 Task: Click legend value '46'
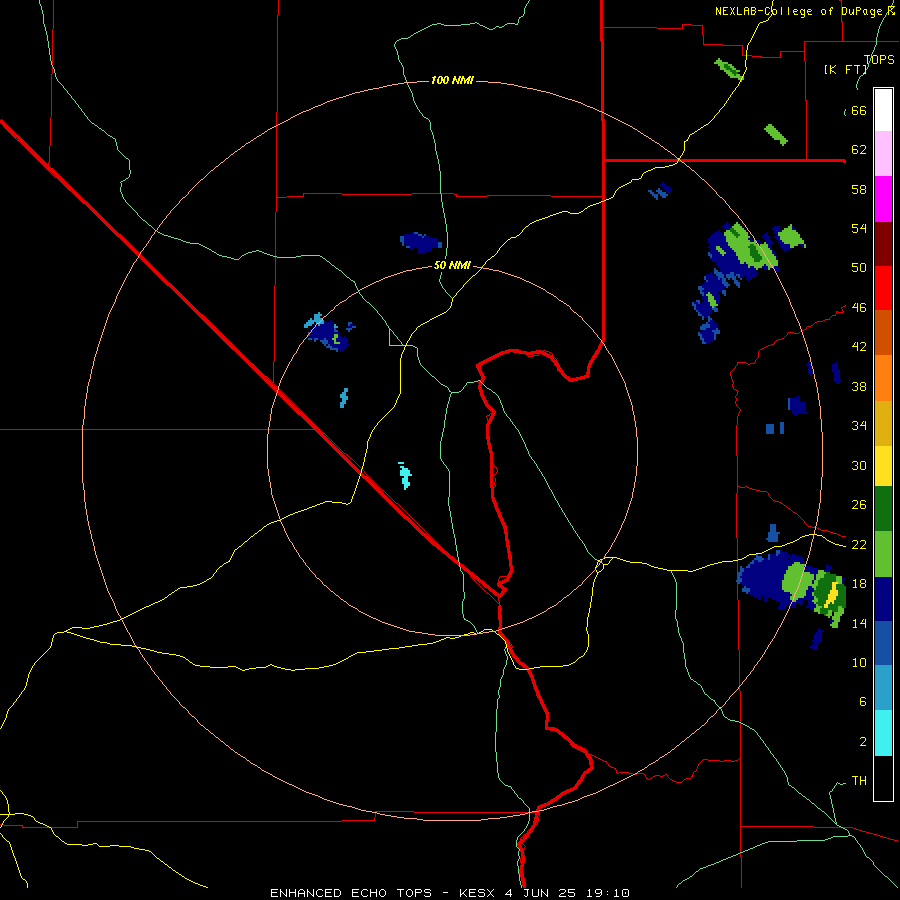(859, 308)
